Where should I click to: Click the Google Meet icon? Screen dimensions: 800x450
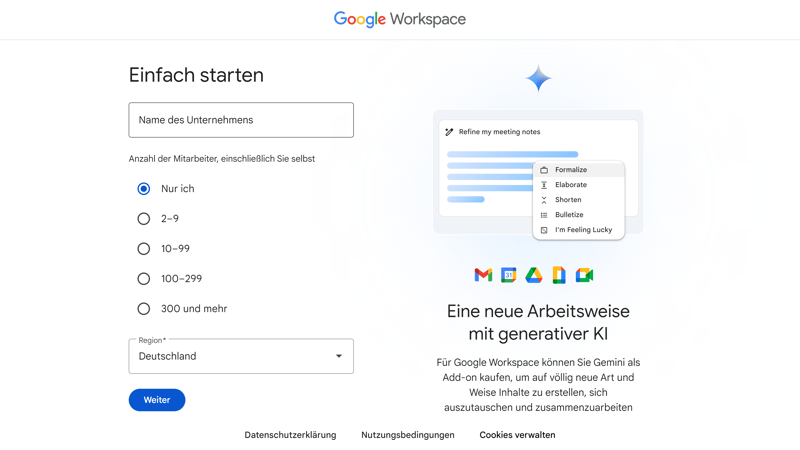point(585,275)
